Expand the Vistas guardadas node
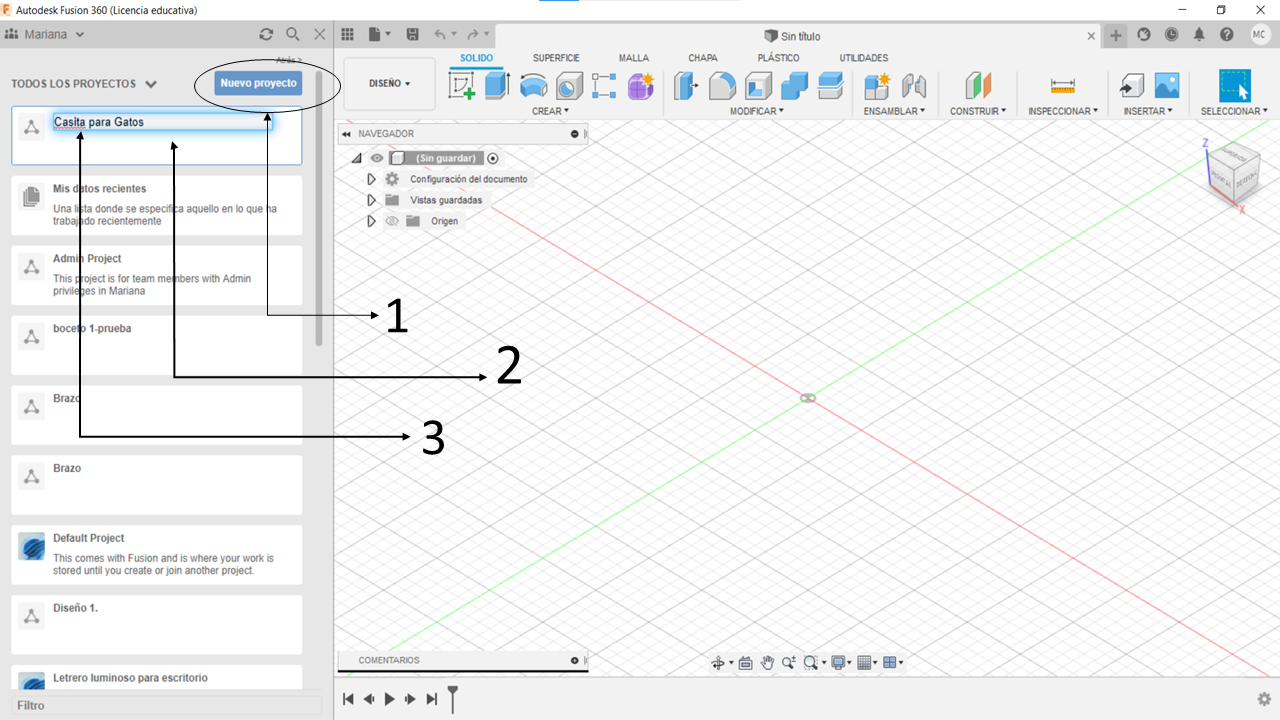The image size is (1280, 720). coord(372,200)
